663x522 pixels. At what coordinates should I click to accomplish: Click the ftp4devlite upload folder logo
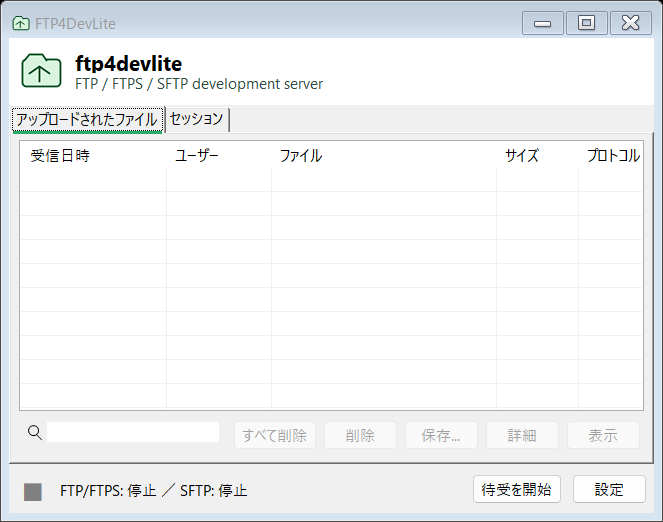coord(41,71)
